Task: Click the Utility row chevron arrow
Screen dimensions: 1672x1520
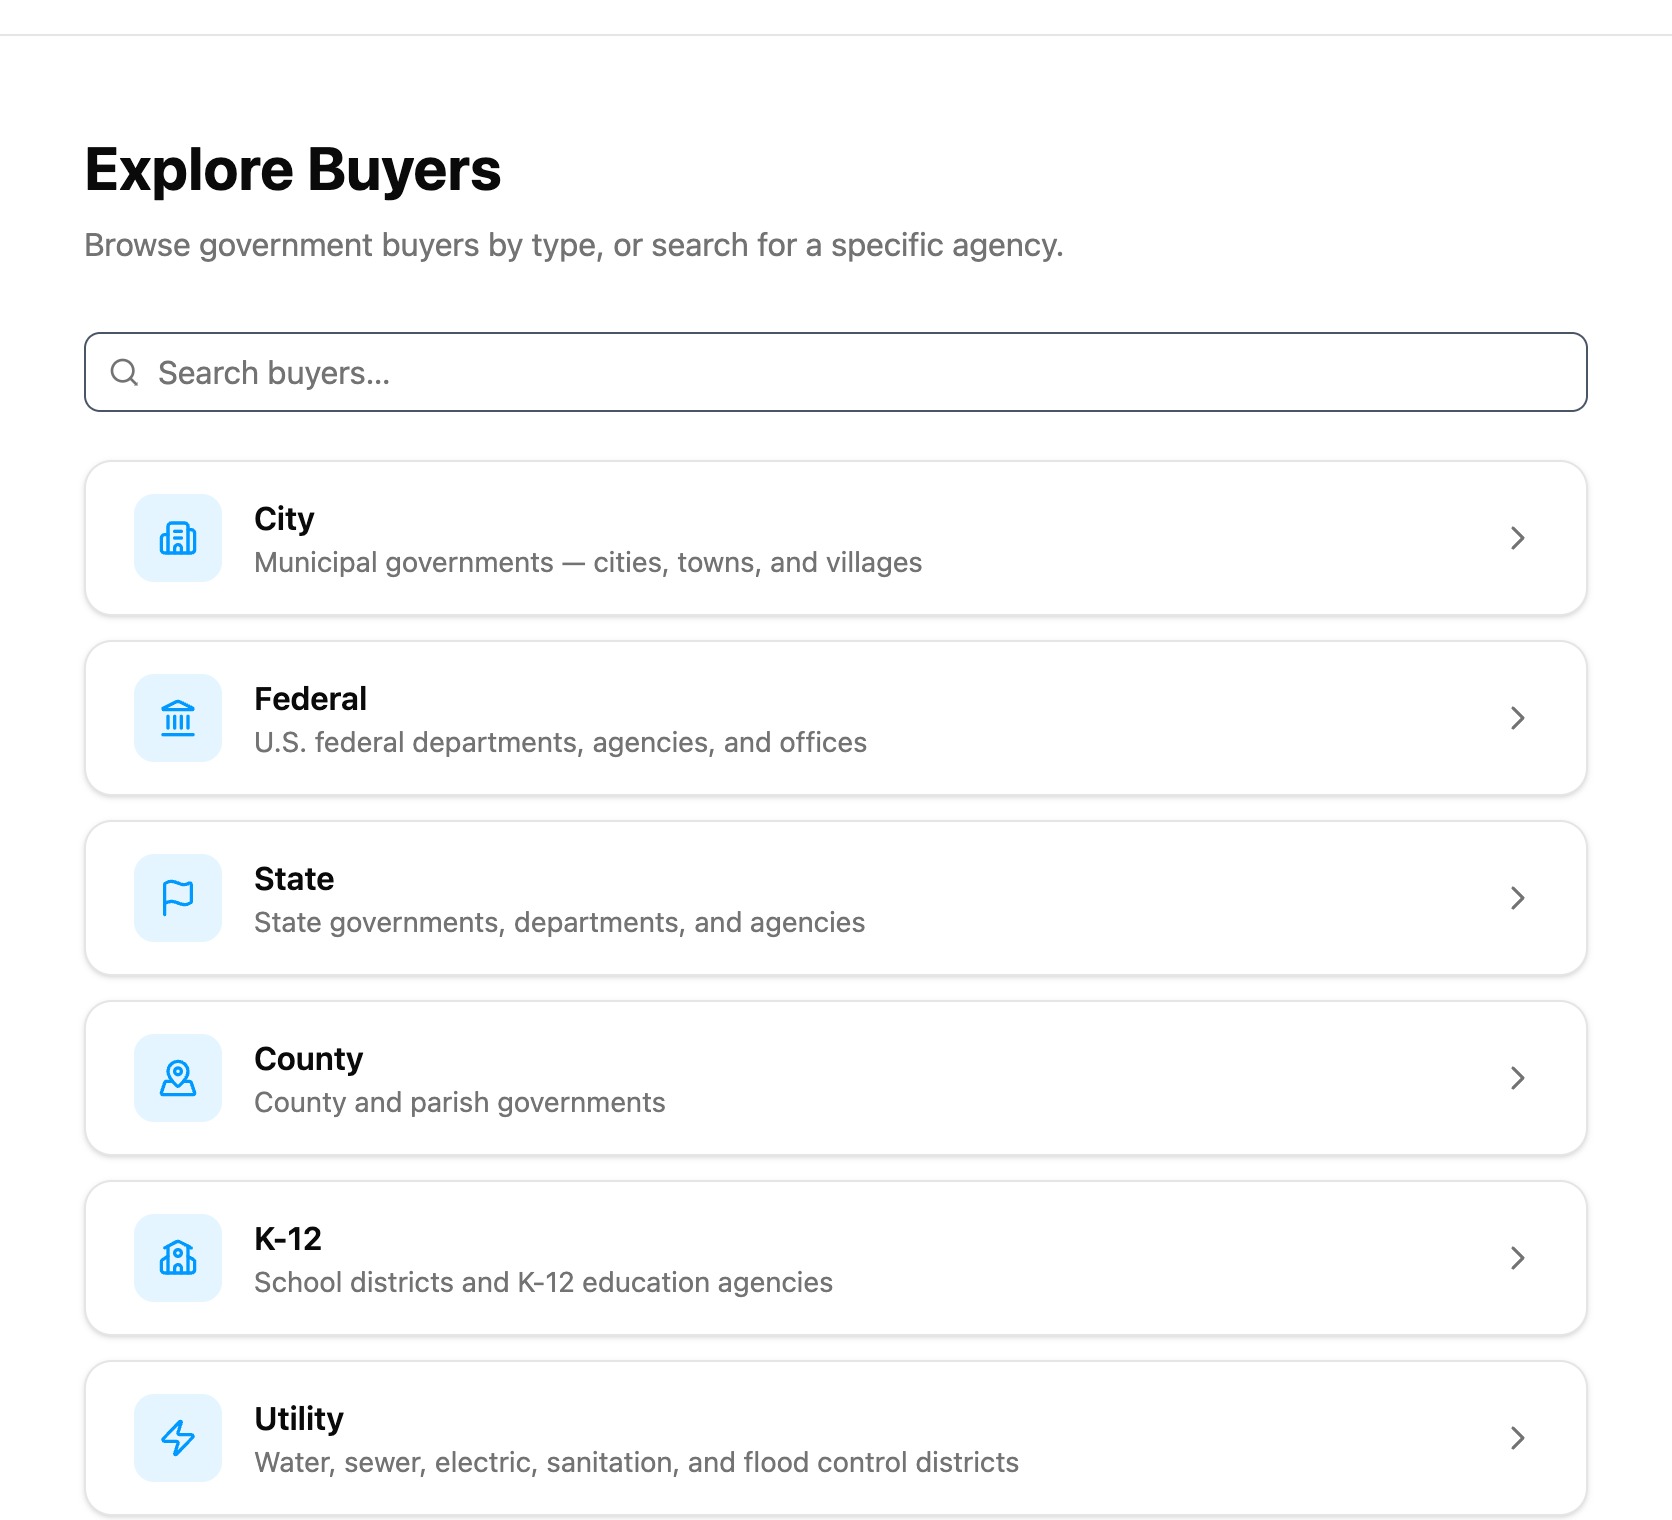Action: 1517,1438
